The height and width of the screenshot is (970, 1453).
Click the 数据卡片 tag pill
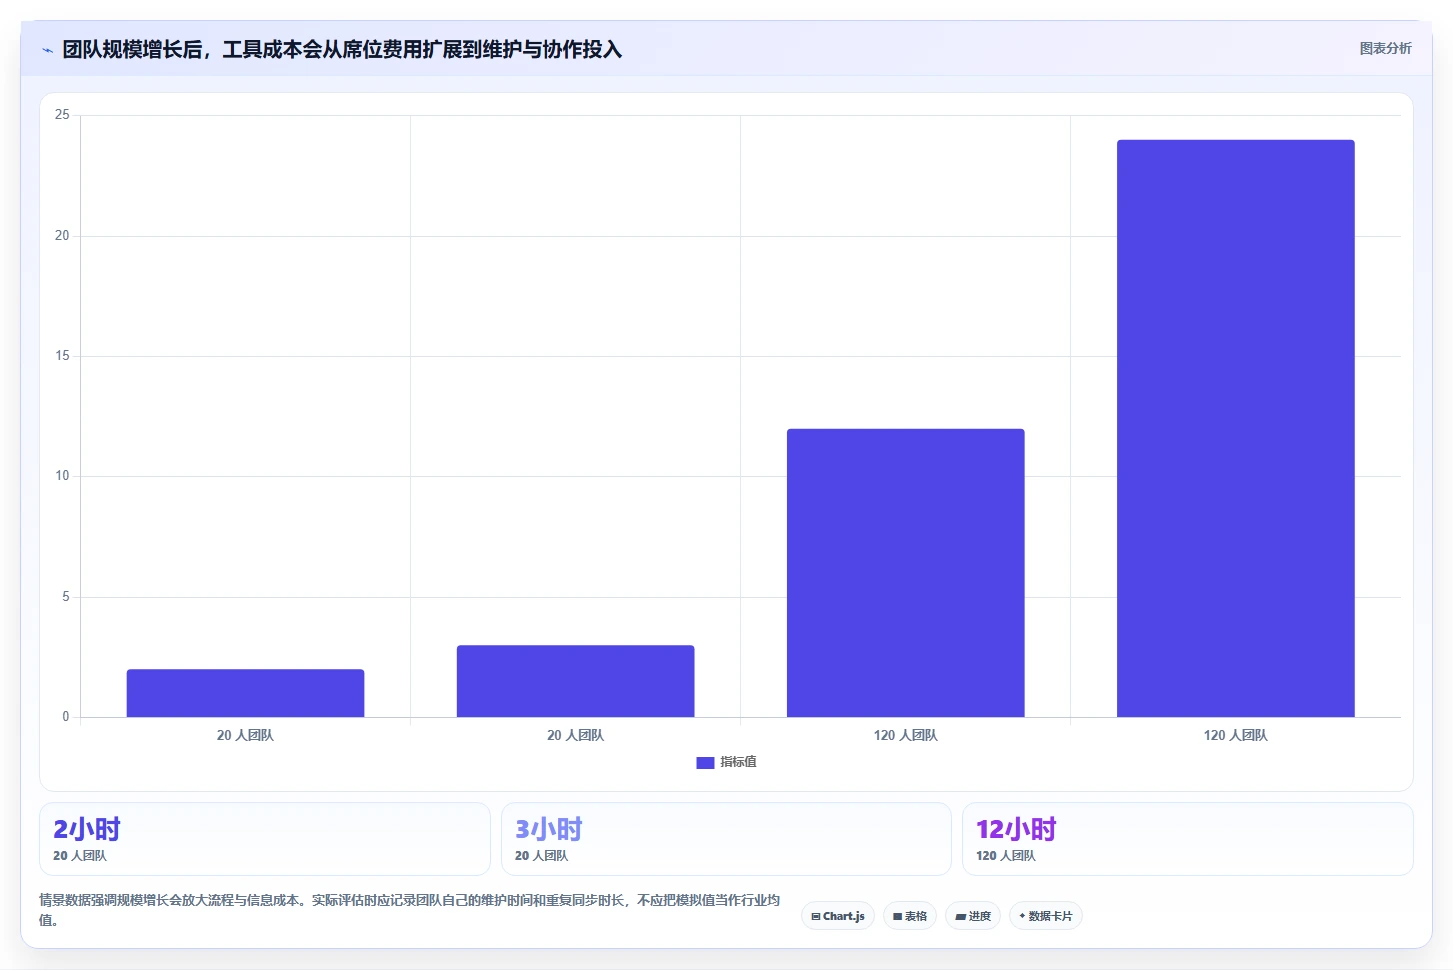click(x=1046, y=916)
